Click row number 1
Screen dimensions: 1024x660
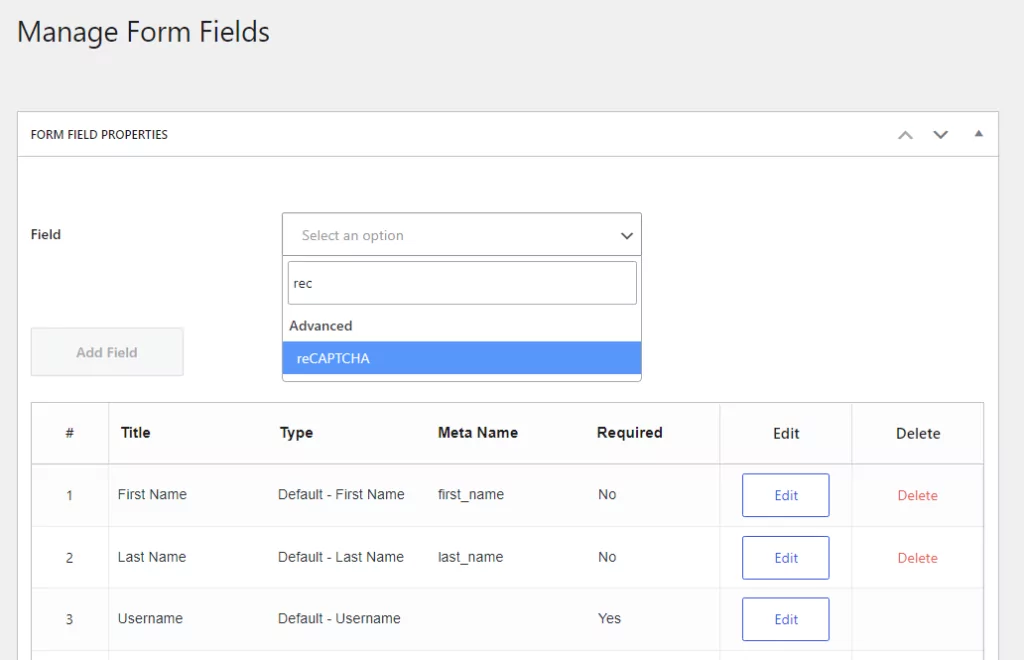[x=69, y=495]
